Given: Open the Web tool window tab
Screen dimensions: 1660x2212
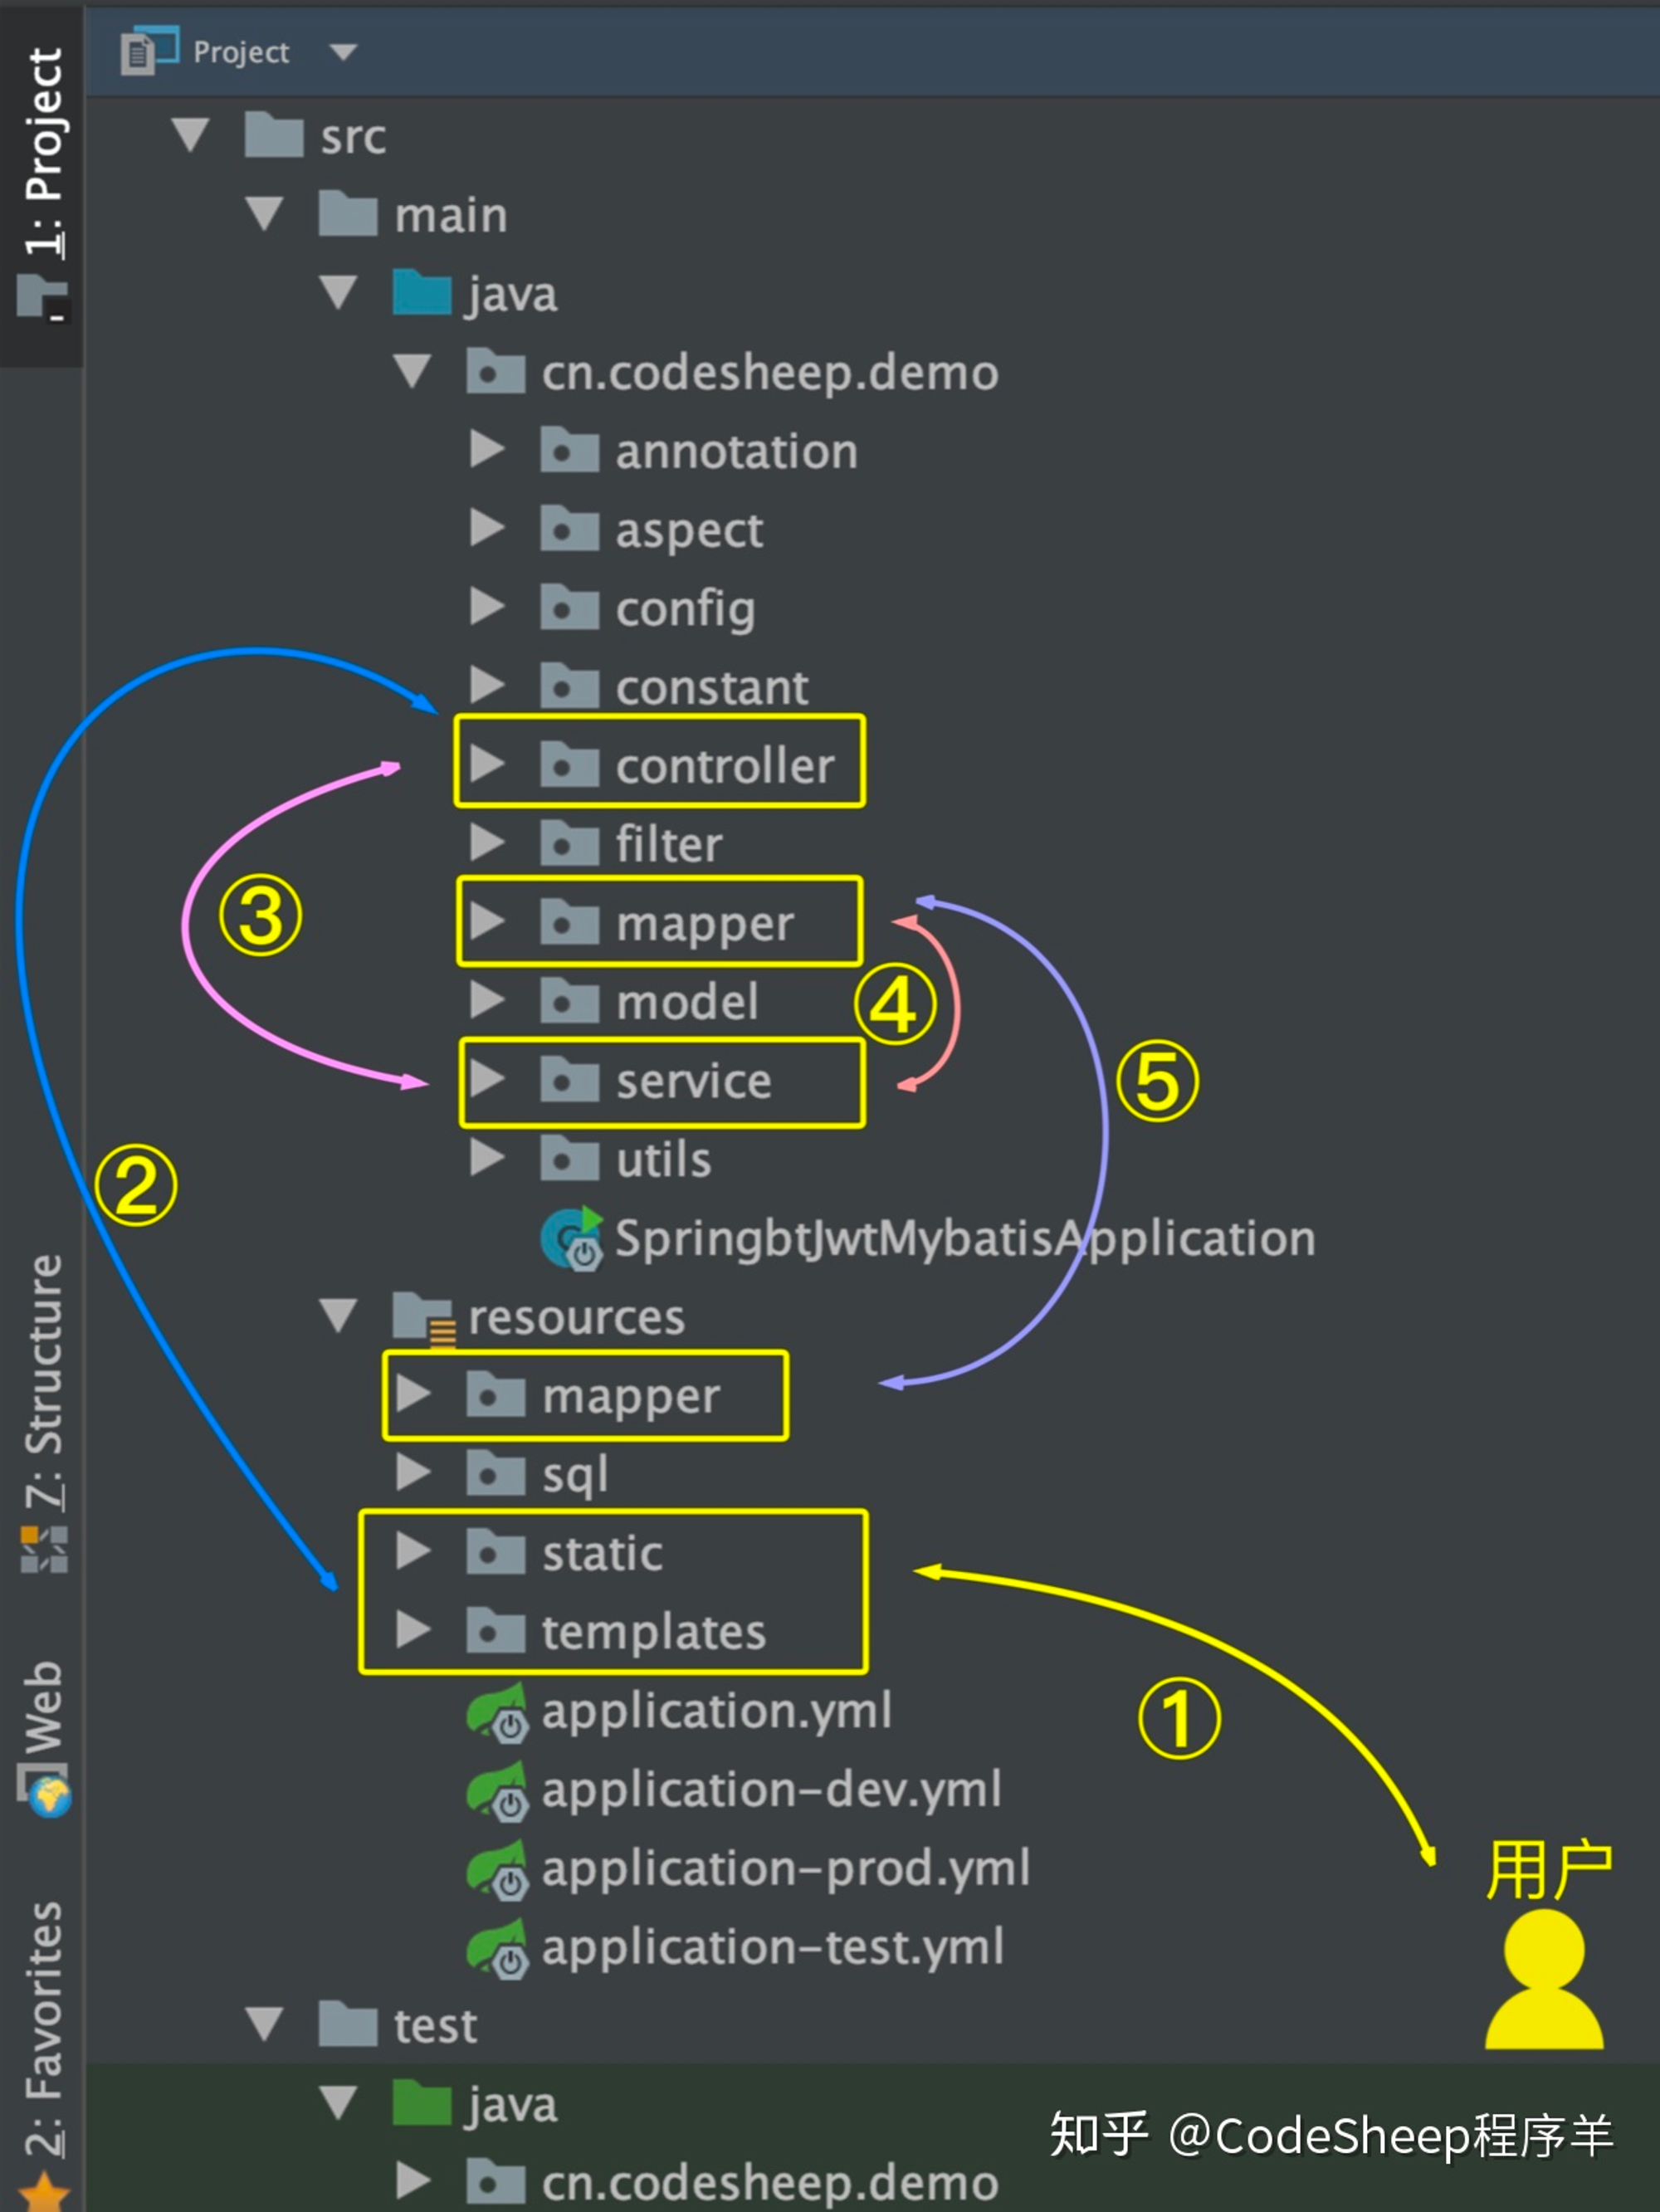Looking at the screenshot, I should (44, 1738).
